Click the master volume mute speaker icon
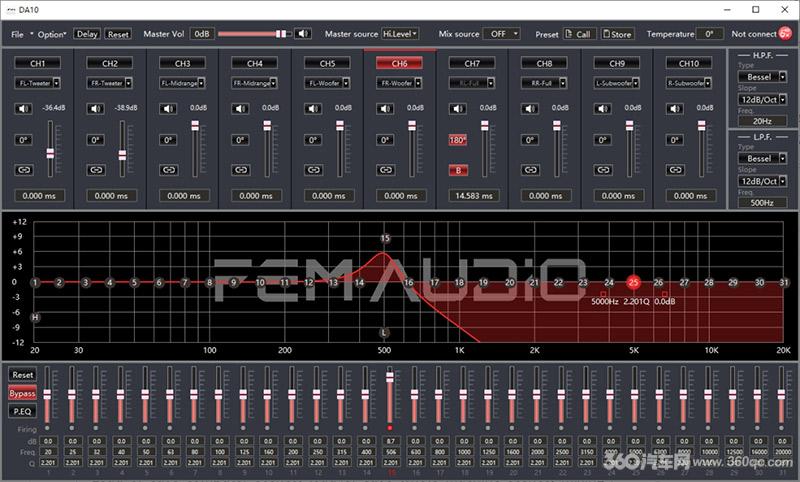The image size is (800, 482). pyautogui.click(x=303, y=34)
